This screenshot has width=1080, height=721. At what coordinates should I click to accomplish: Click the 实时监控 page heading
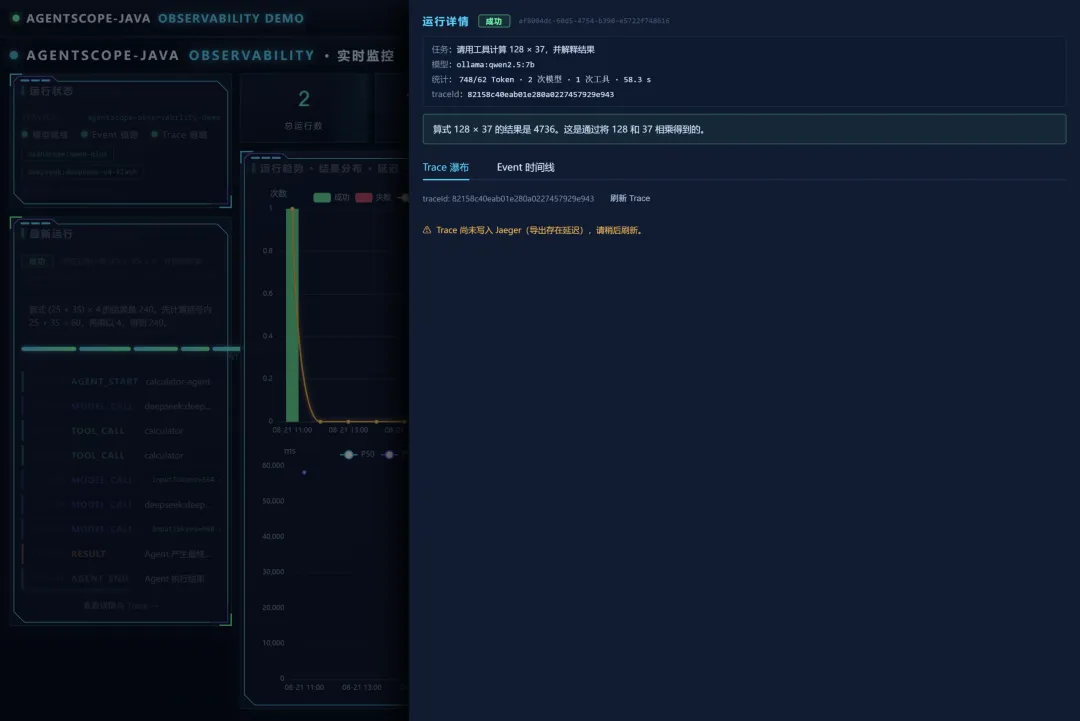click(x=365, y=56)
